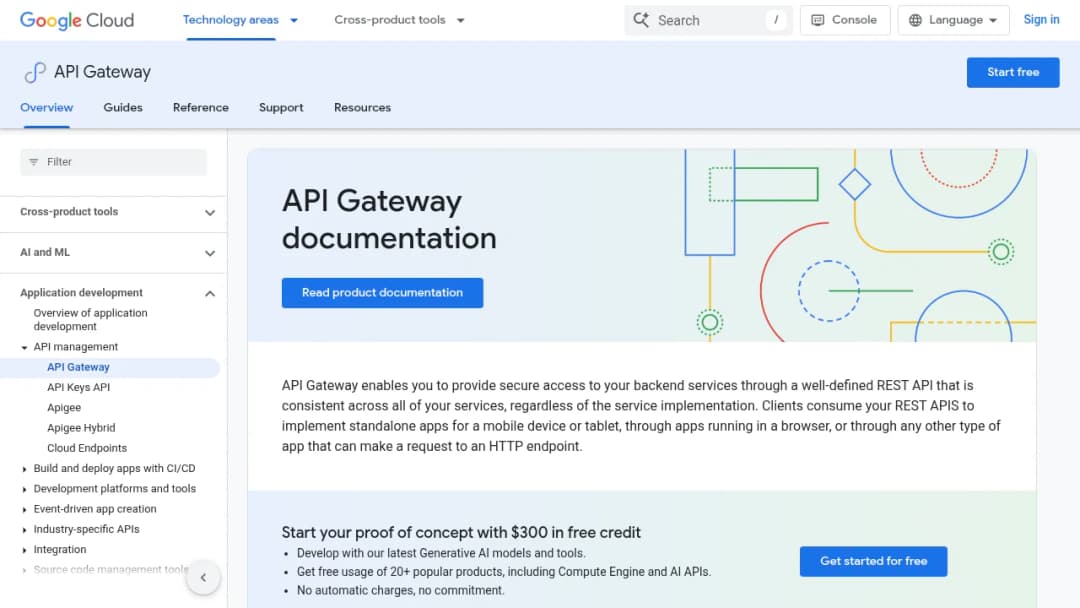Open the Console button
Viewport: 1080px width, 608px height.
[844, 20]
